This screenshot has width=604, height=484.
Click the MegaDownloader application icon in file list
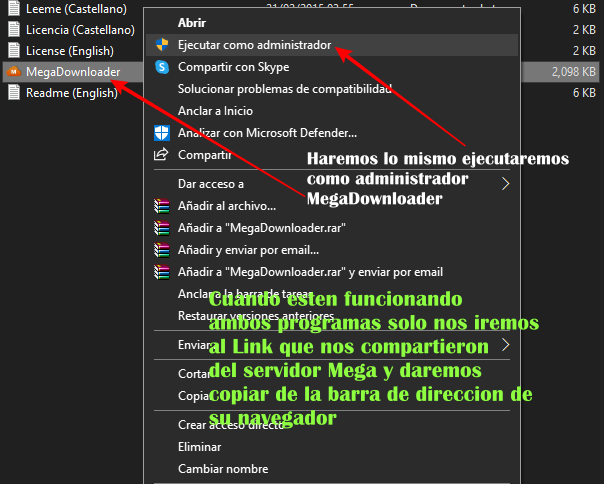pyautogui.click(x=14, y=72)
